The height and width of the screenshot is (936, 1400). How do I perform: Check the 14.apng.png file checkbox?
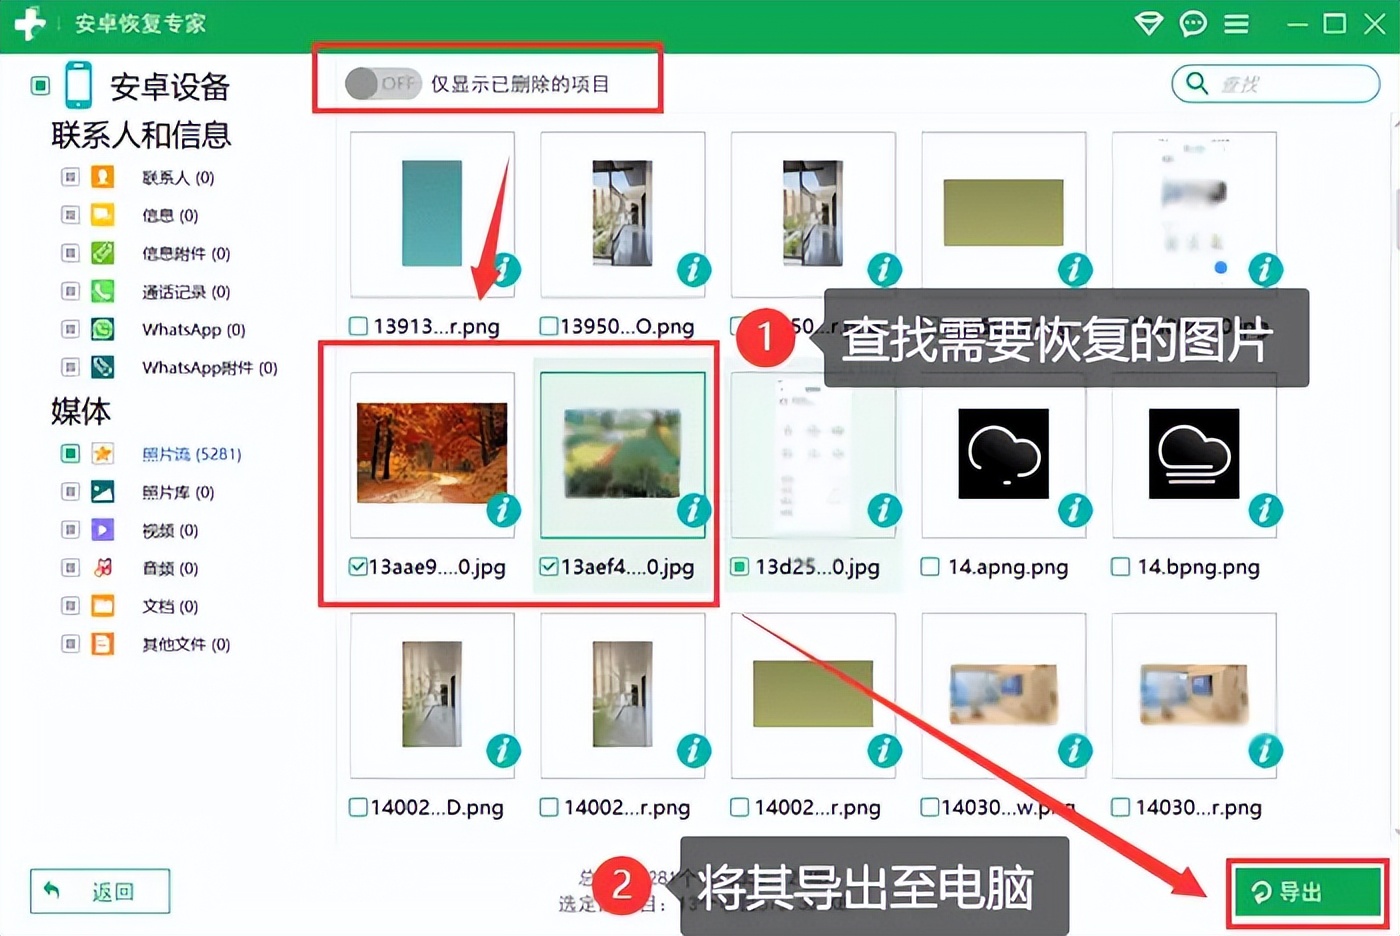coord(928,566)
